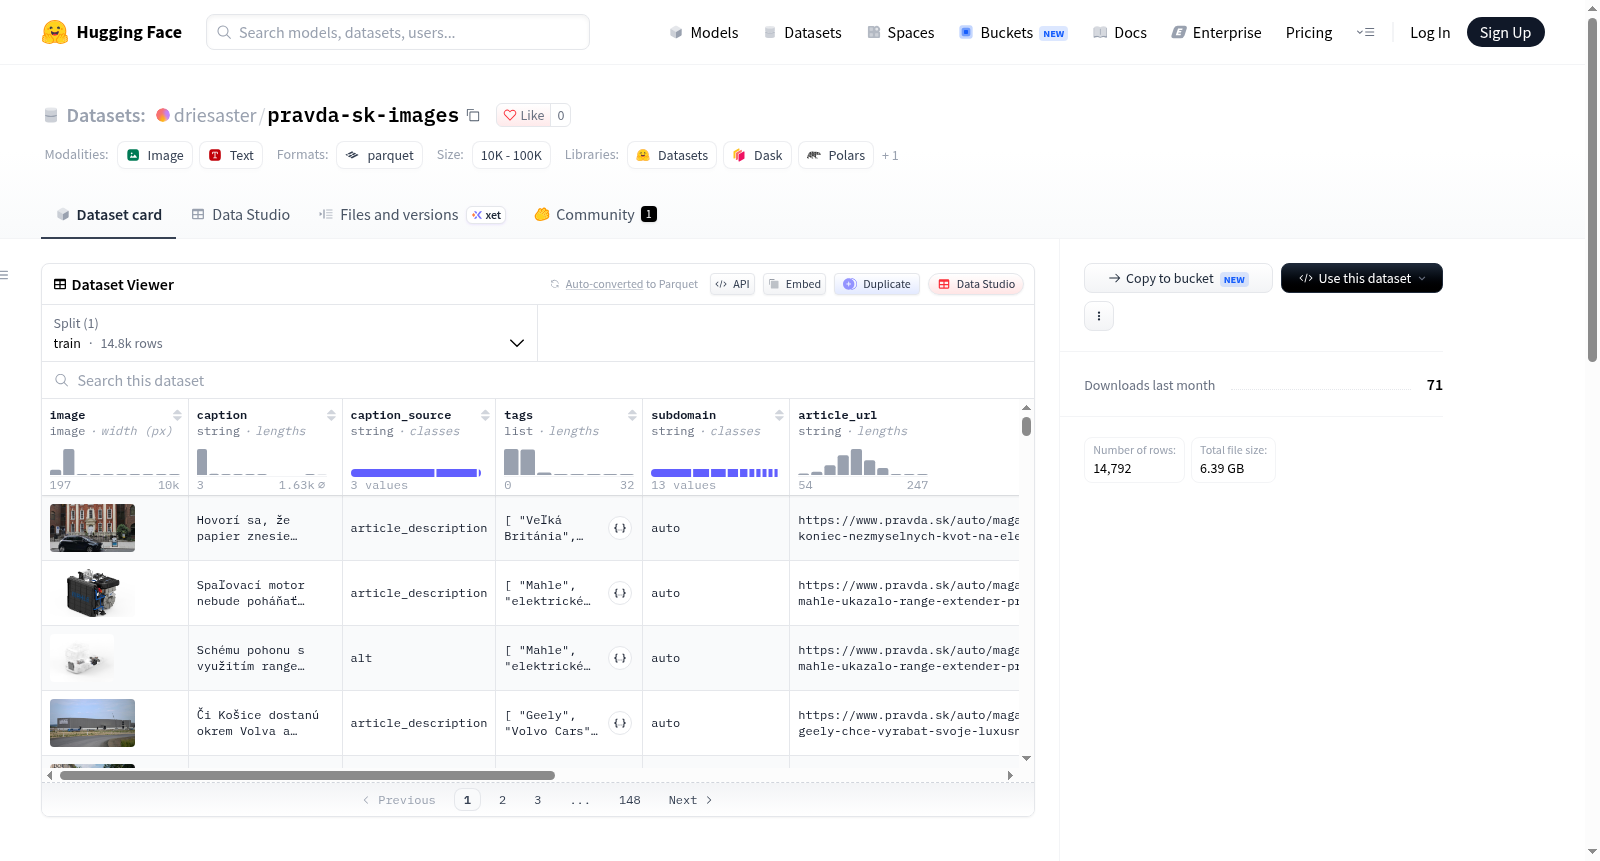
Task: Click the table's vertical scrollbar thumb
Action: point(1026,426)
